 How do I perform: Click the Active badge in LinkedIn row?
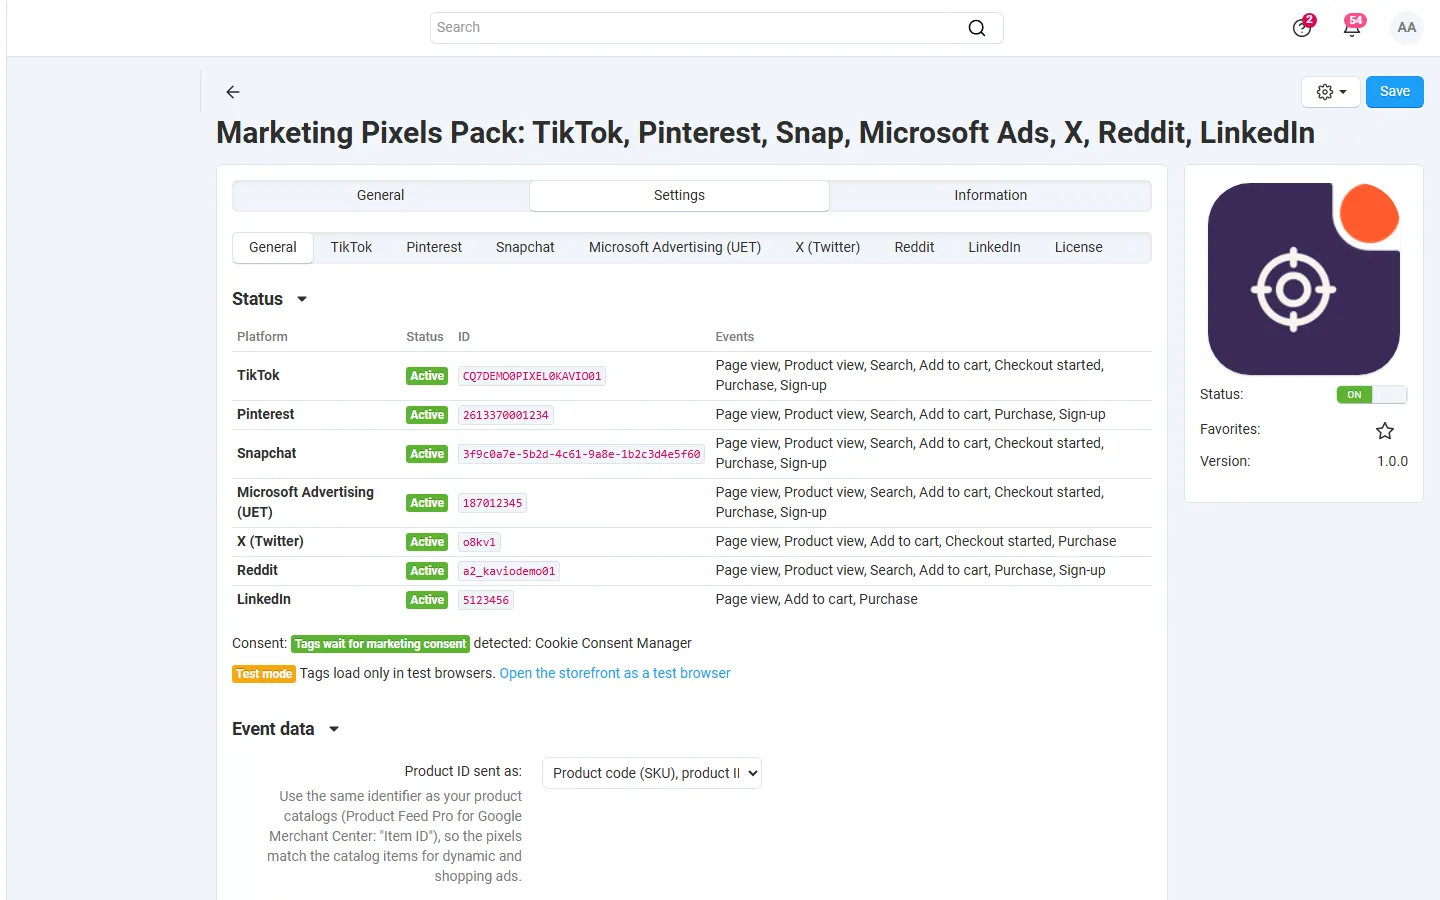pyautogui.click(x=427, y=601)
